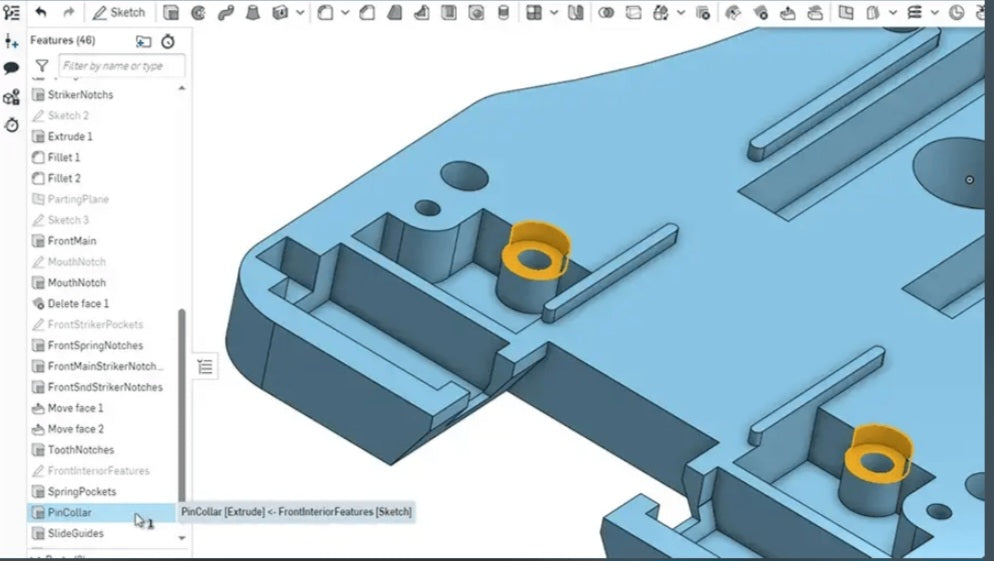Click the stopwatch icon beside Features header
This screenshot has height=561, width=994.
(x=168, y=42)
